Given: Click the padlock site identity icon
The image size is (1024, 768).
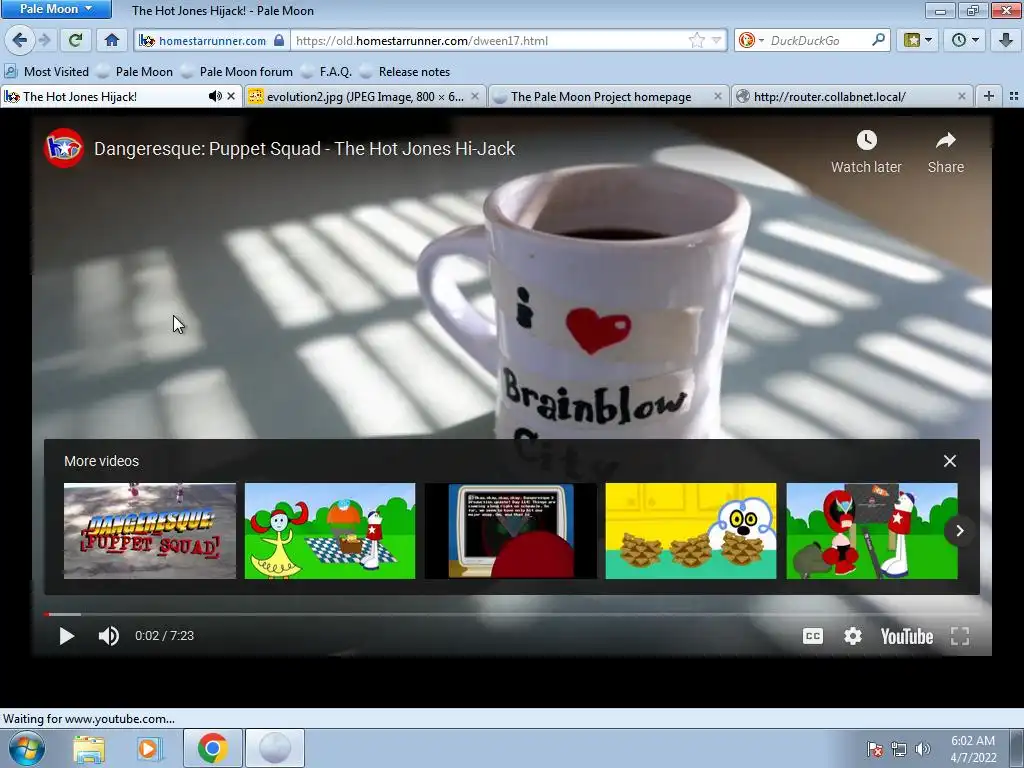Looking at the screenshot, I should 279,40.
